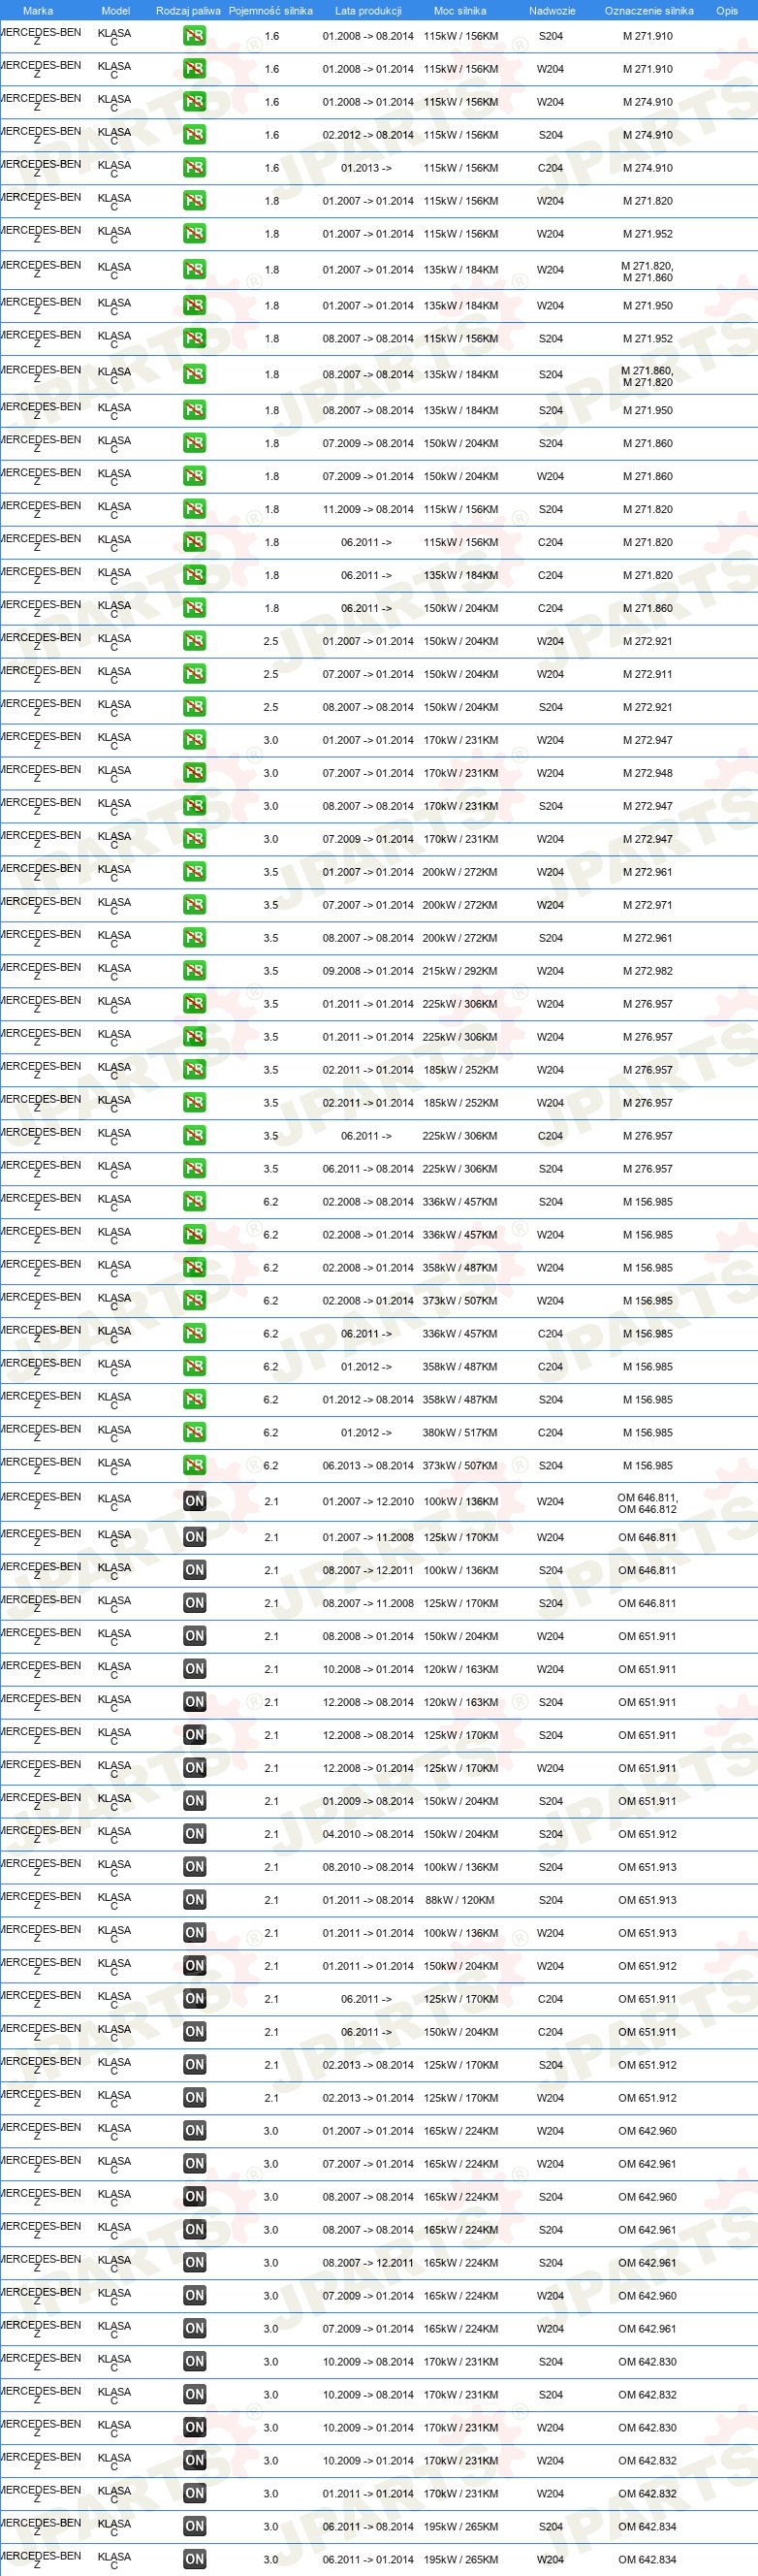Click the Rodzaj paliwa column header

[x=188, y=11]
